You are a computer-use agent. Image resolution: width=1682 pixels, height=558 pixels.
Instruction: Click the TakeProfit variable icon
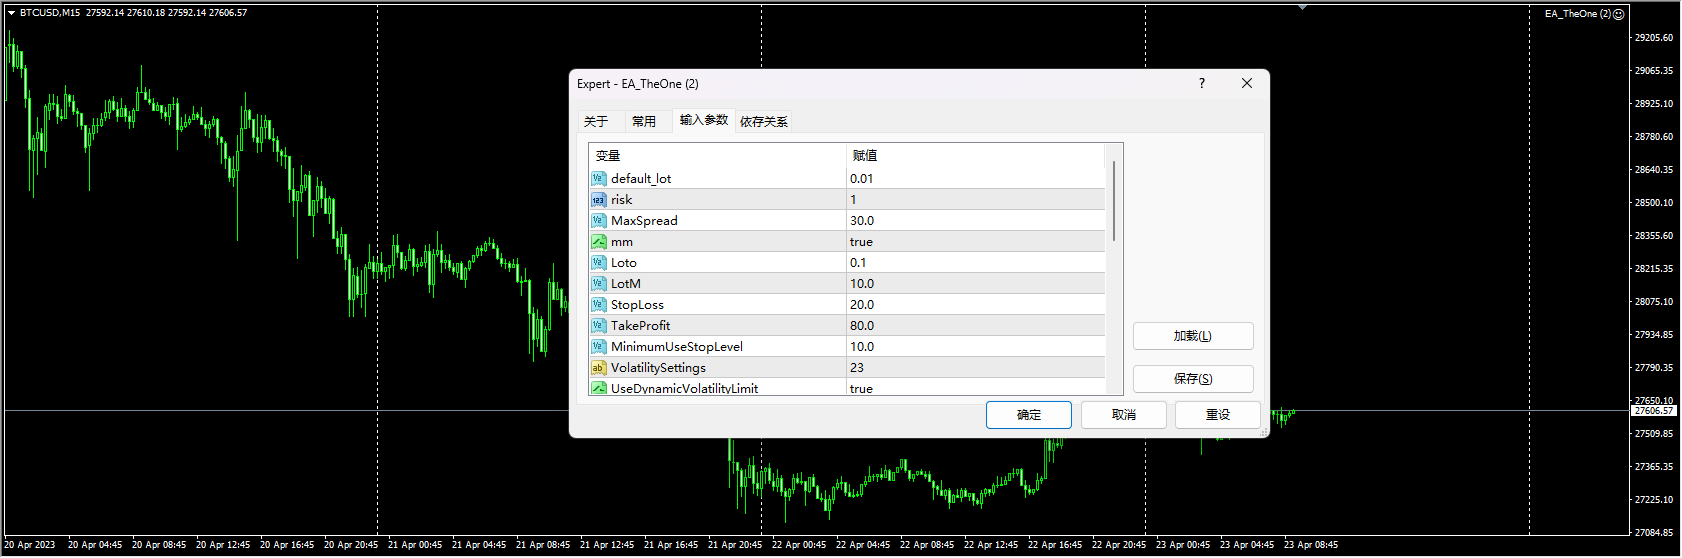tap(599, 326)
